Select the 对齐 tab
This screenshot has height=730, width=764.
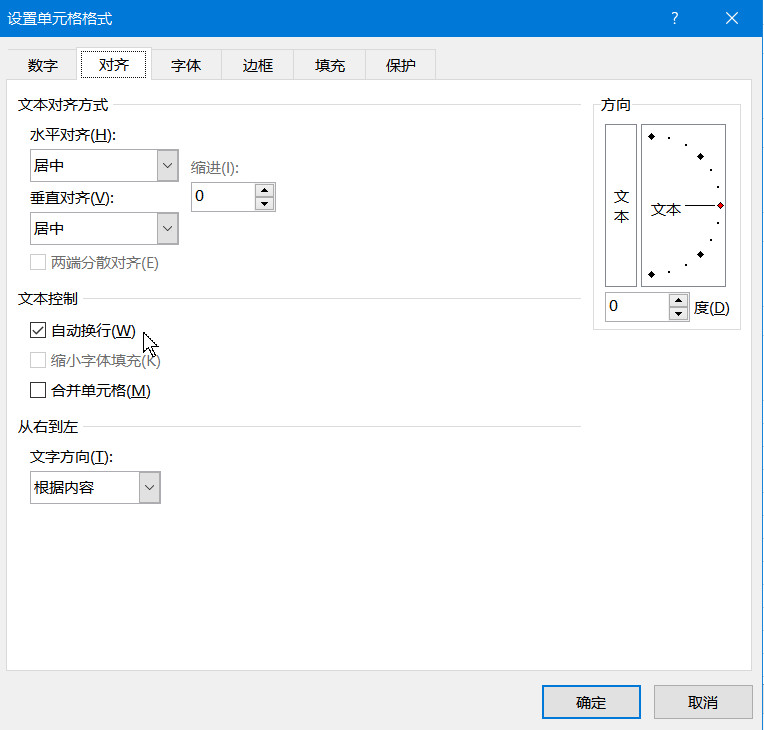(114, 64)
